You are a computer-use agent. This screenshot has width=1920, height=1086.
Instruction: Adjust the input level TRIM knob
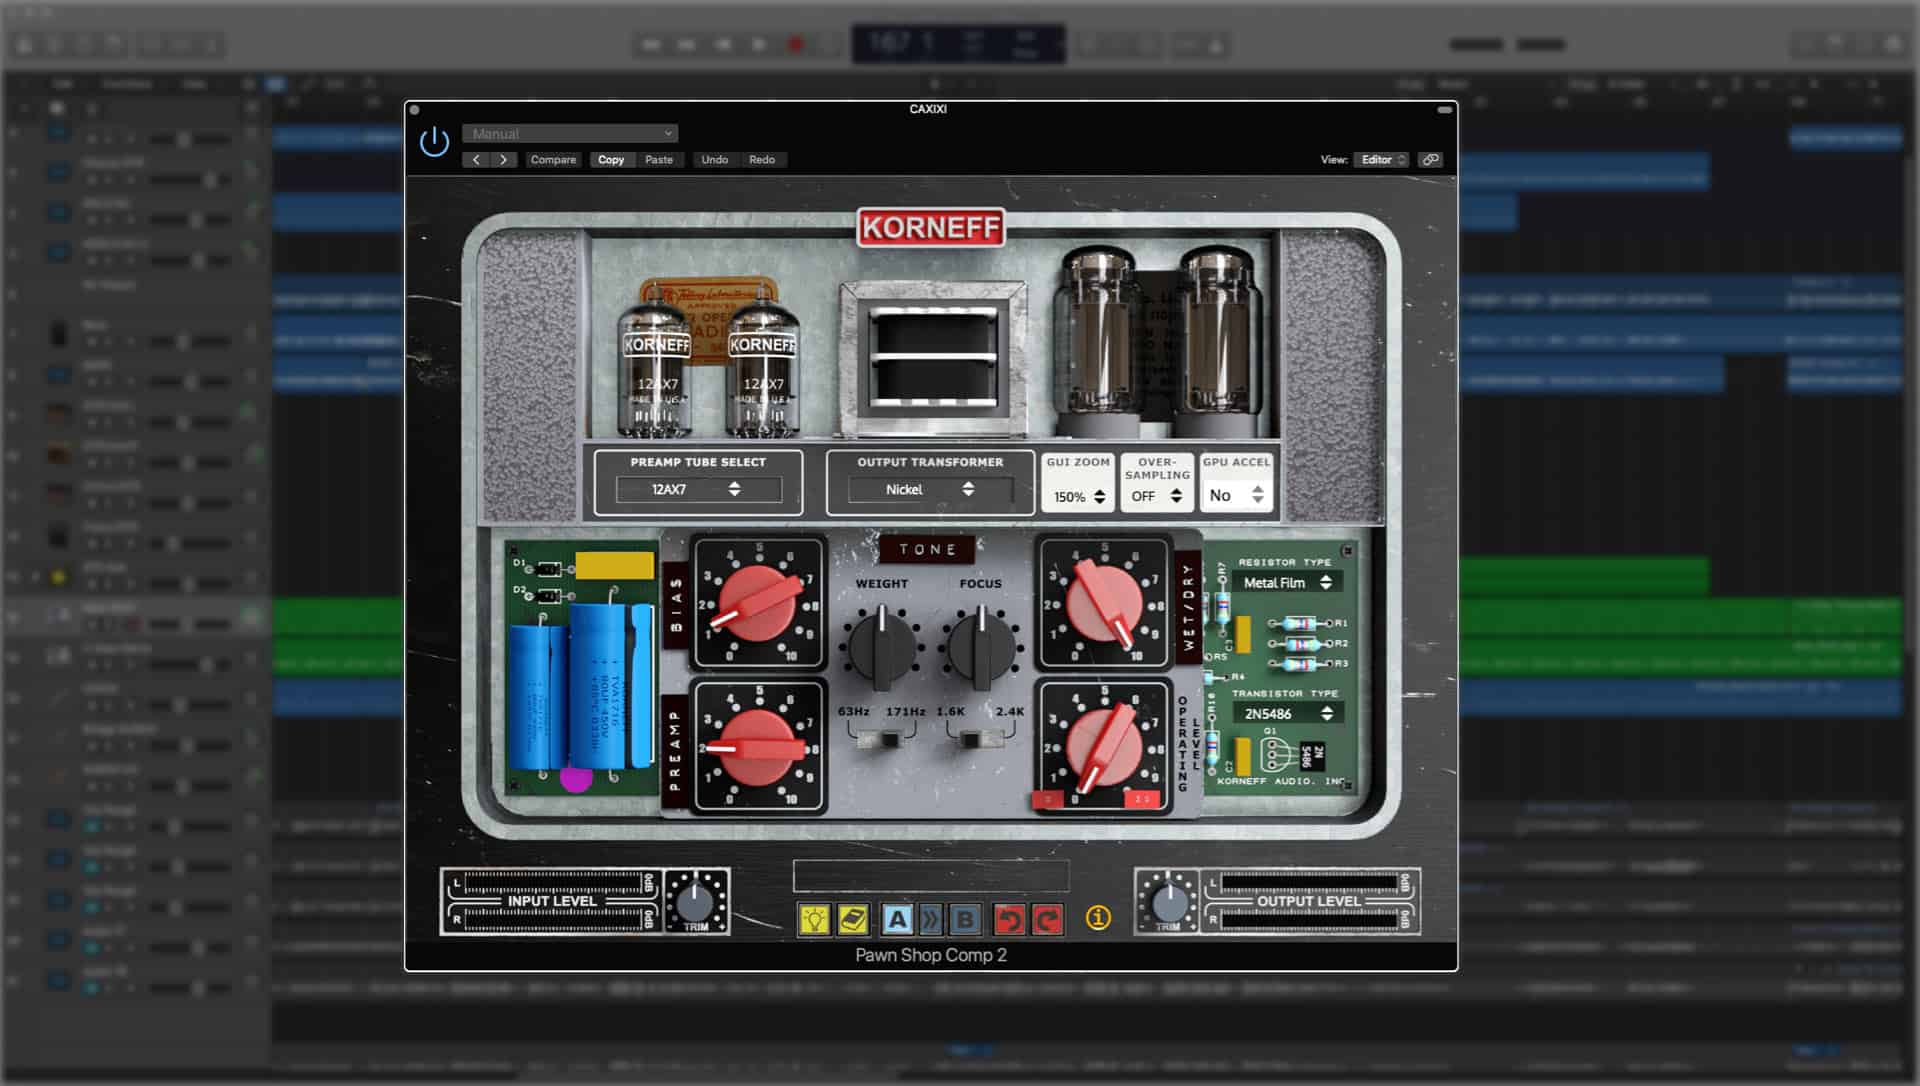(696, 902)
